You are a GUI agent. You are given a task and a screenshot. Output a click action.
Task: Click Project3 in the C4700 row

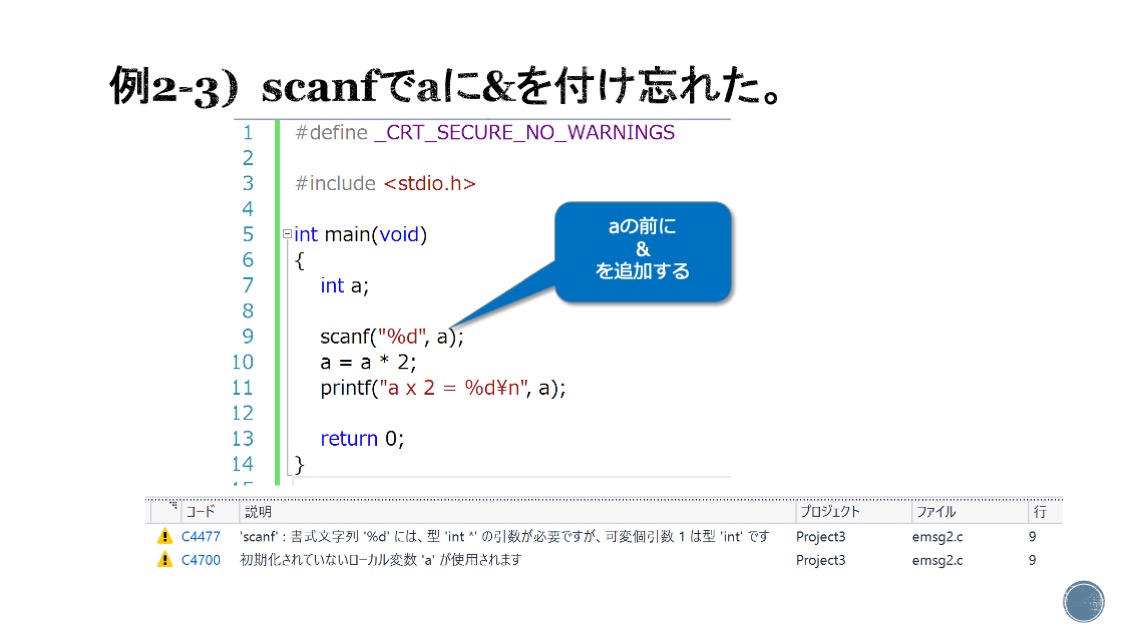coord(820,560)
